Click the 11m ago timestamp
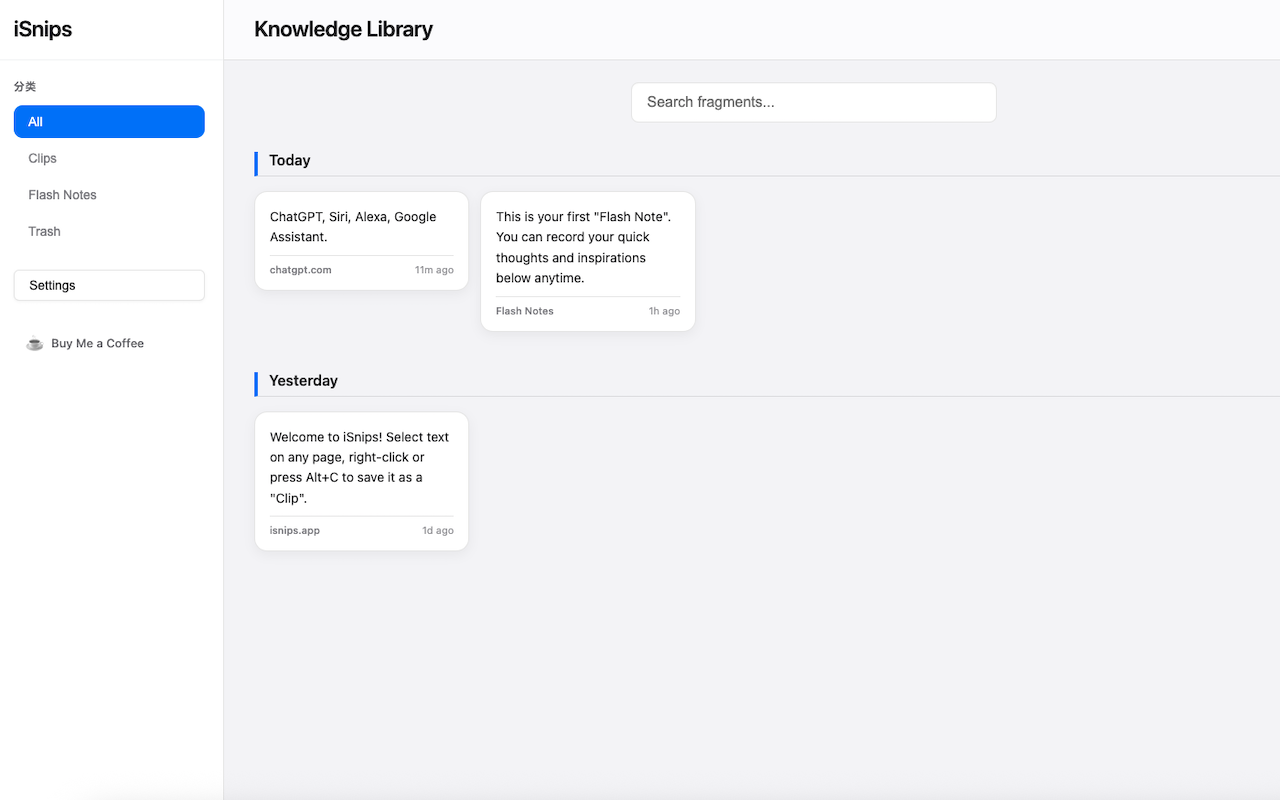 [433, 269]
